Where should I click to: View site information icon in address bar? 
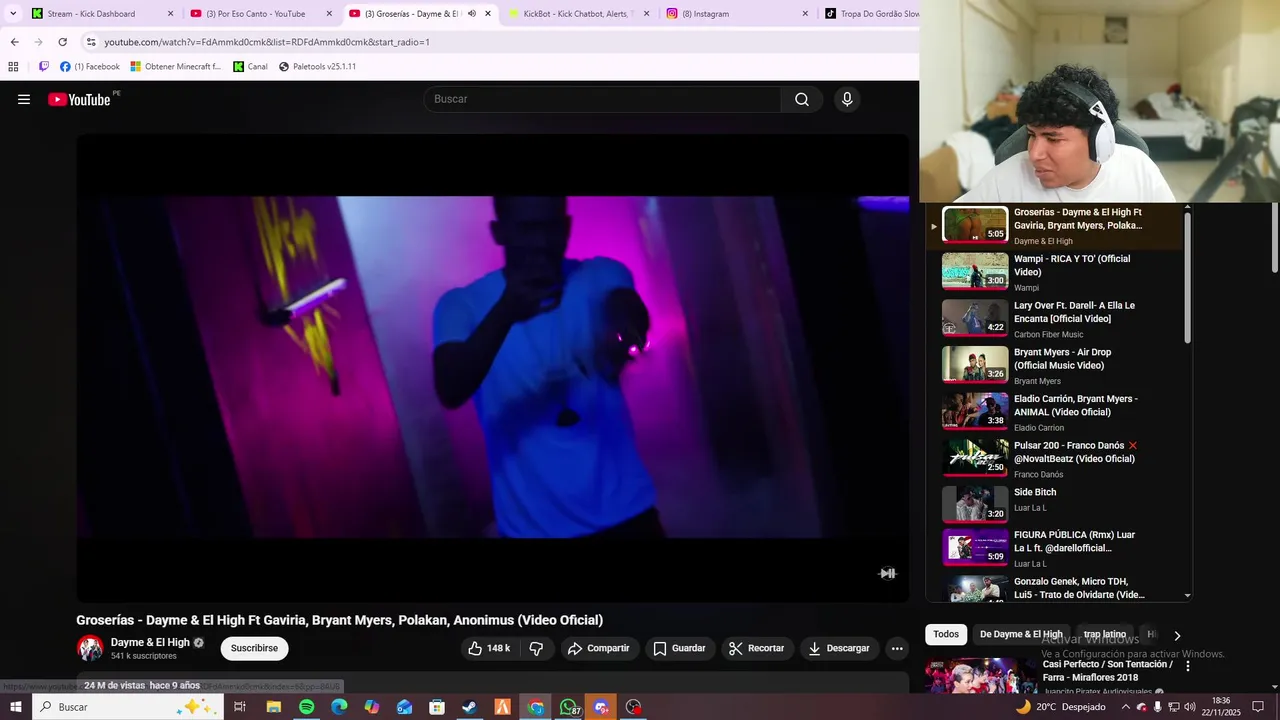pos(91,42)
